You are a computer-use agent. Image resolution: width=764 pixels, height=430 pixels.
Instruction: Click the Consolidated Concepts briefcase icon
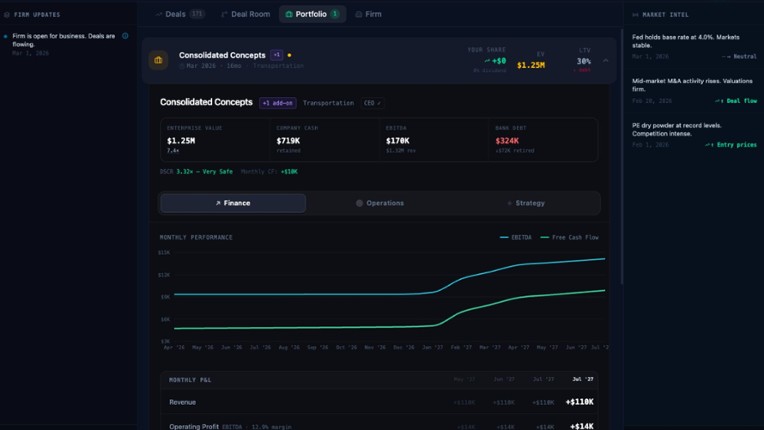click(158, 60)
